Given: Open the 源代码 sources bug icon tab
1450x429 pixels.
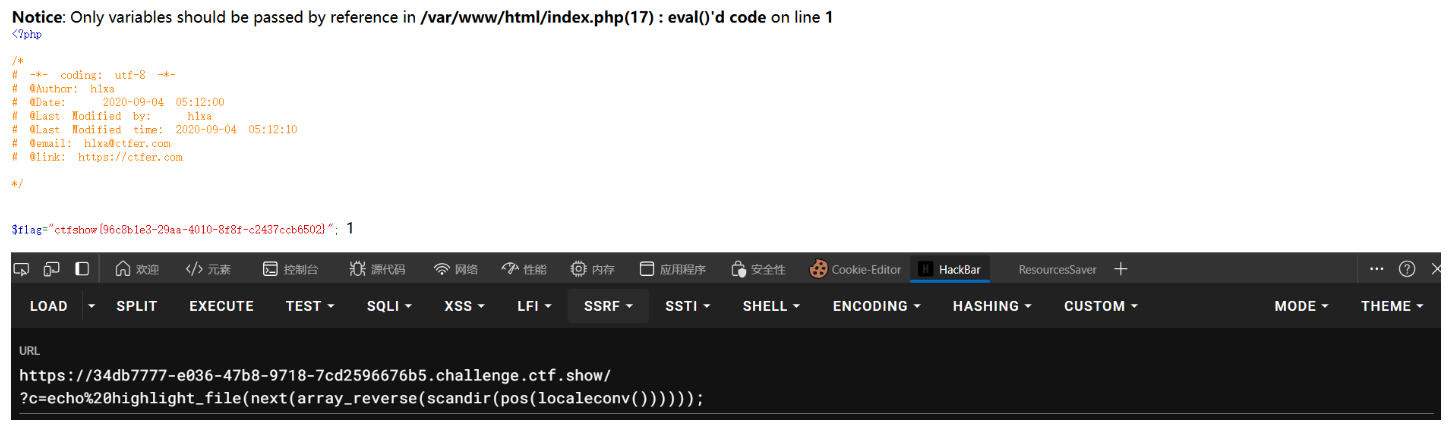Looking at the screenshot, I should 377,269.
